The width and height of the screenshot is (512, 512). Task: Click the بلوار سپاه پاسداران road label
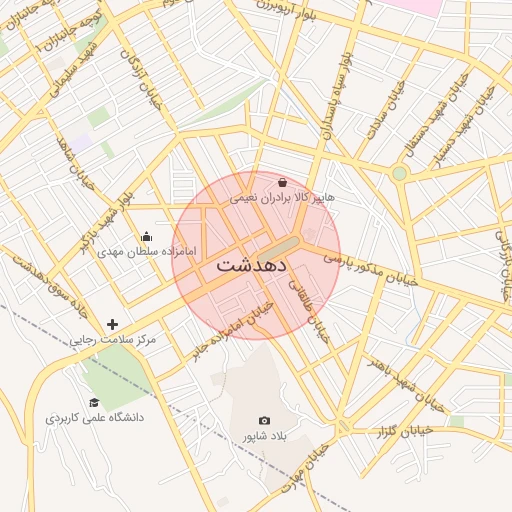[337, 96]
